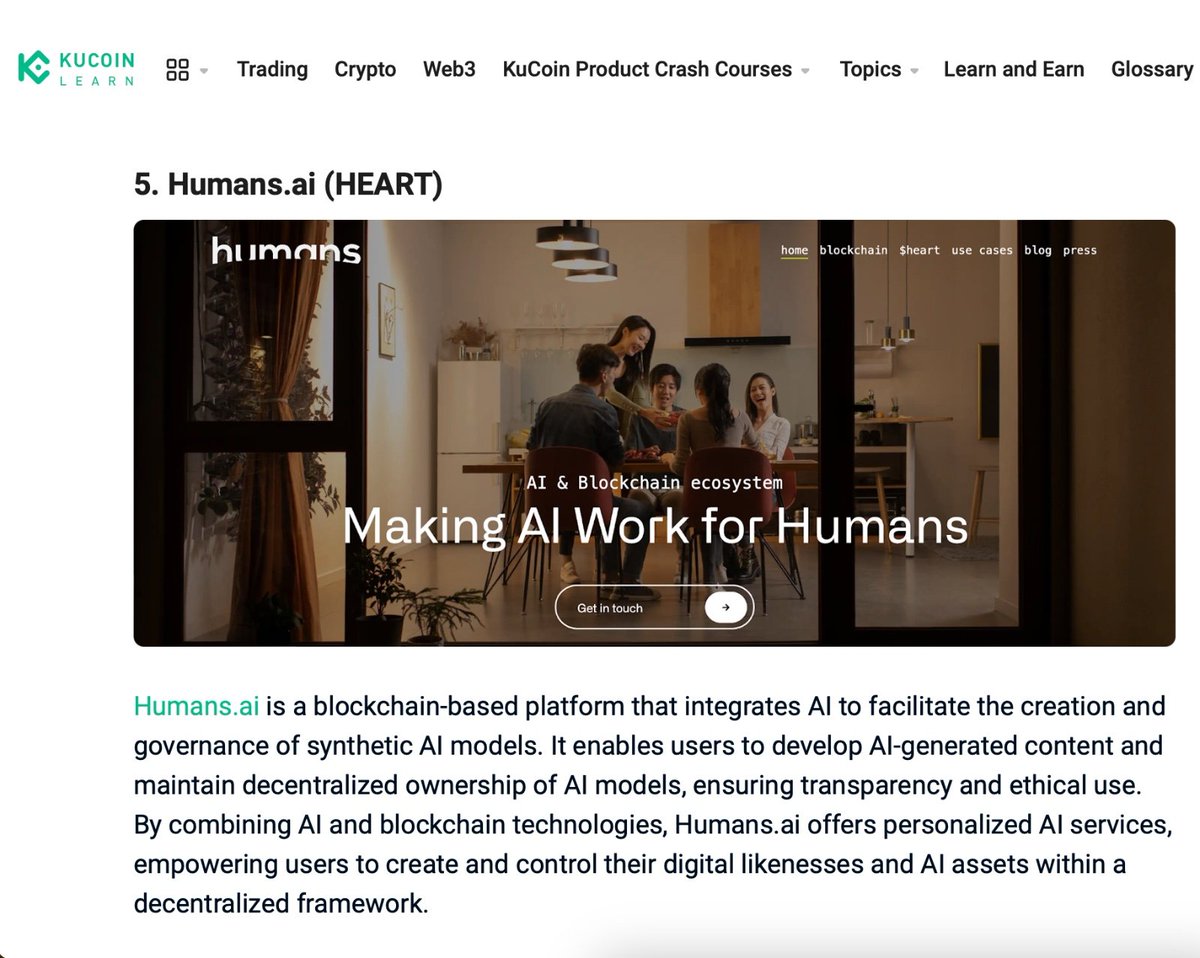Image resolution: width=1200 pixels, height=958 pixels.
Task: Select the home tab in the screenshot
Action: [794, 250]
